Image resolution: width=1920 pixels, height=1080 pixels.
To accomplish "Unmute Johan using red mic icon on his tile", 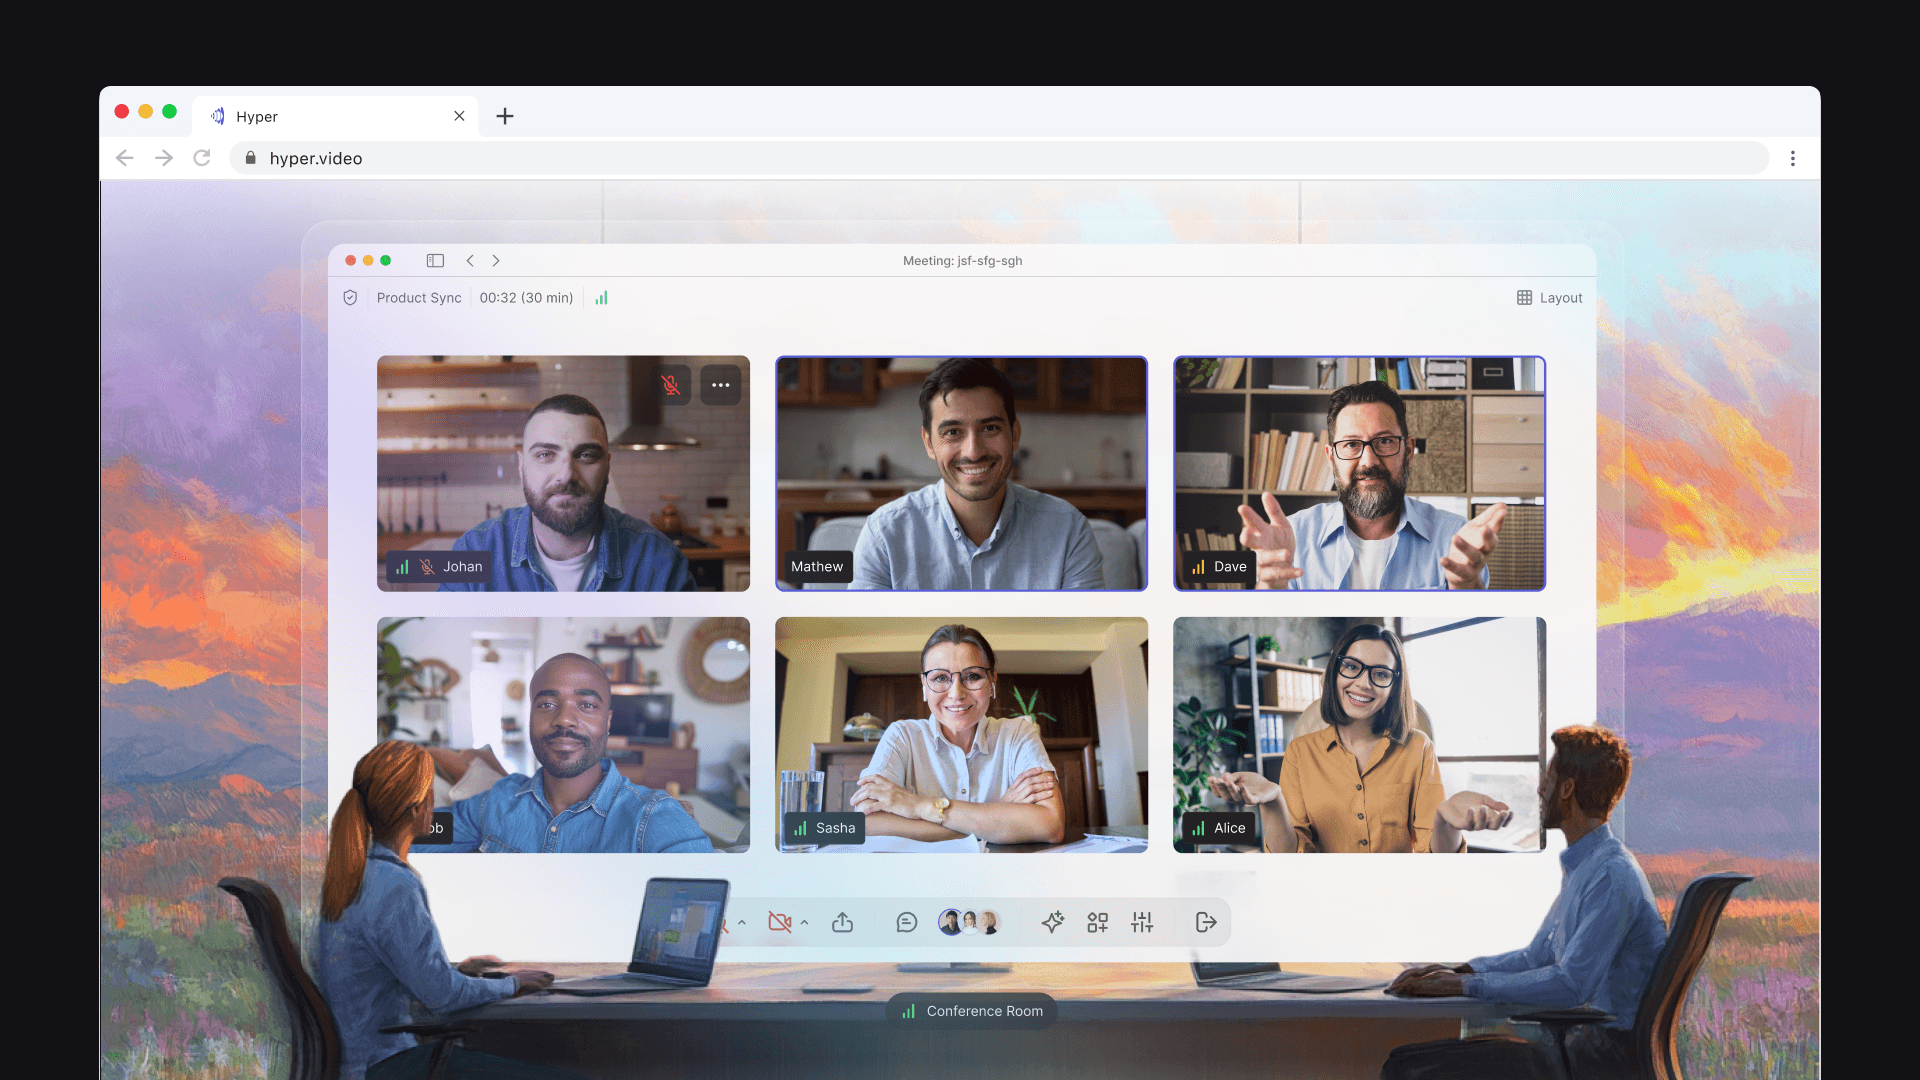I will tap(671, 385).
